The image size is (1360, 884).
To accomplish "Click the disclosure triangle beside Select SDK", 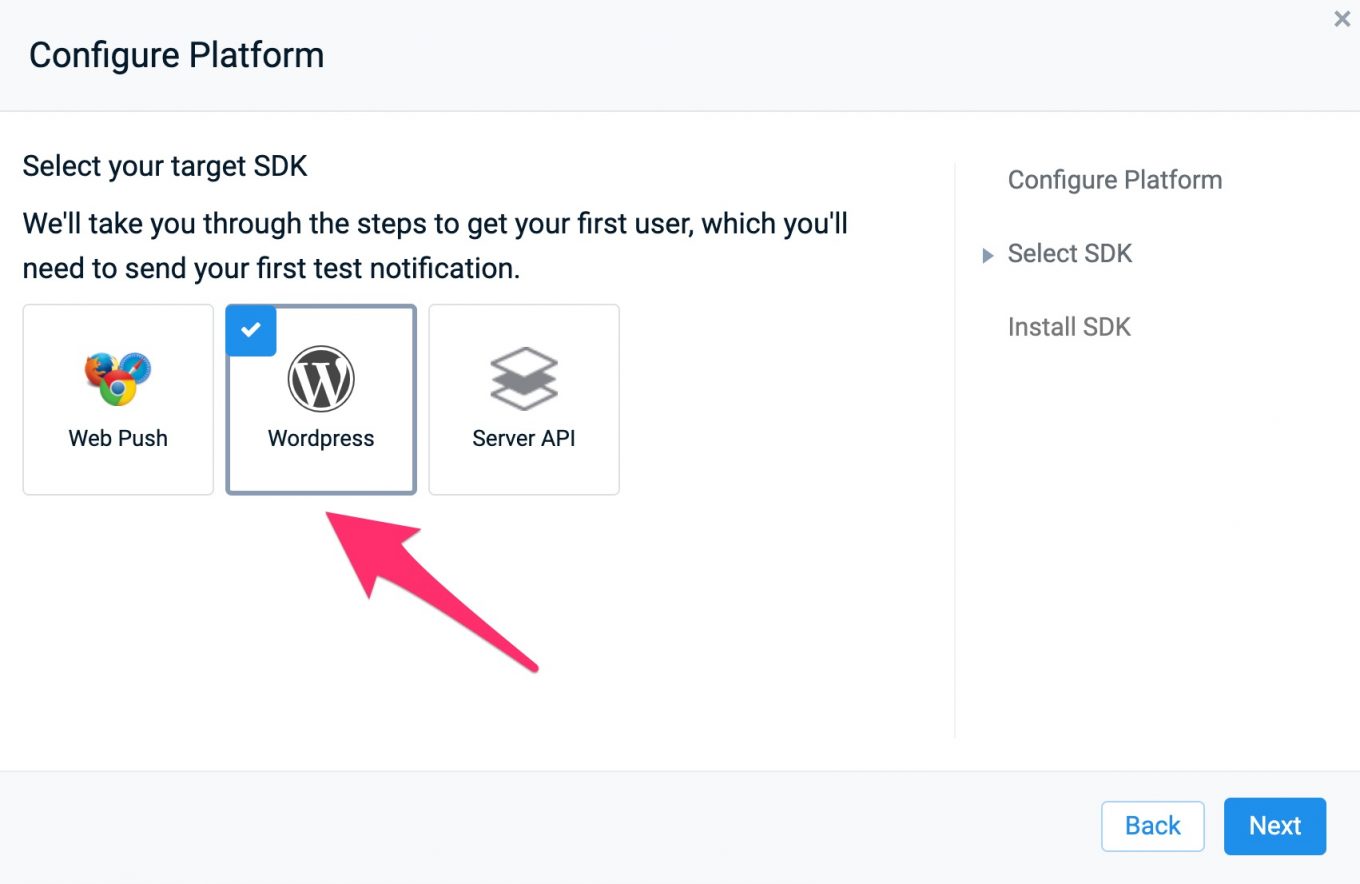I will tap(988, 255).
